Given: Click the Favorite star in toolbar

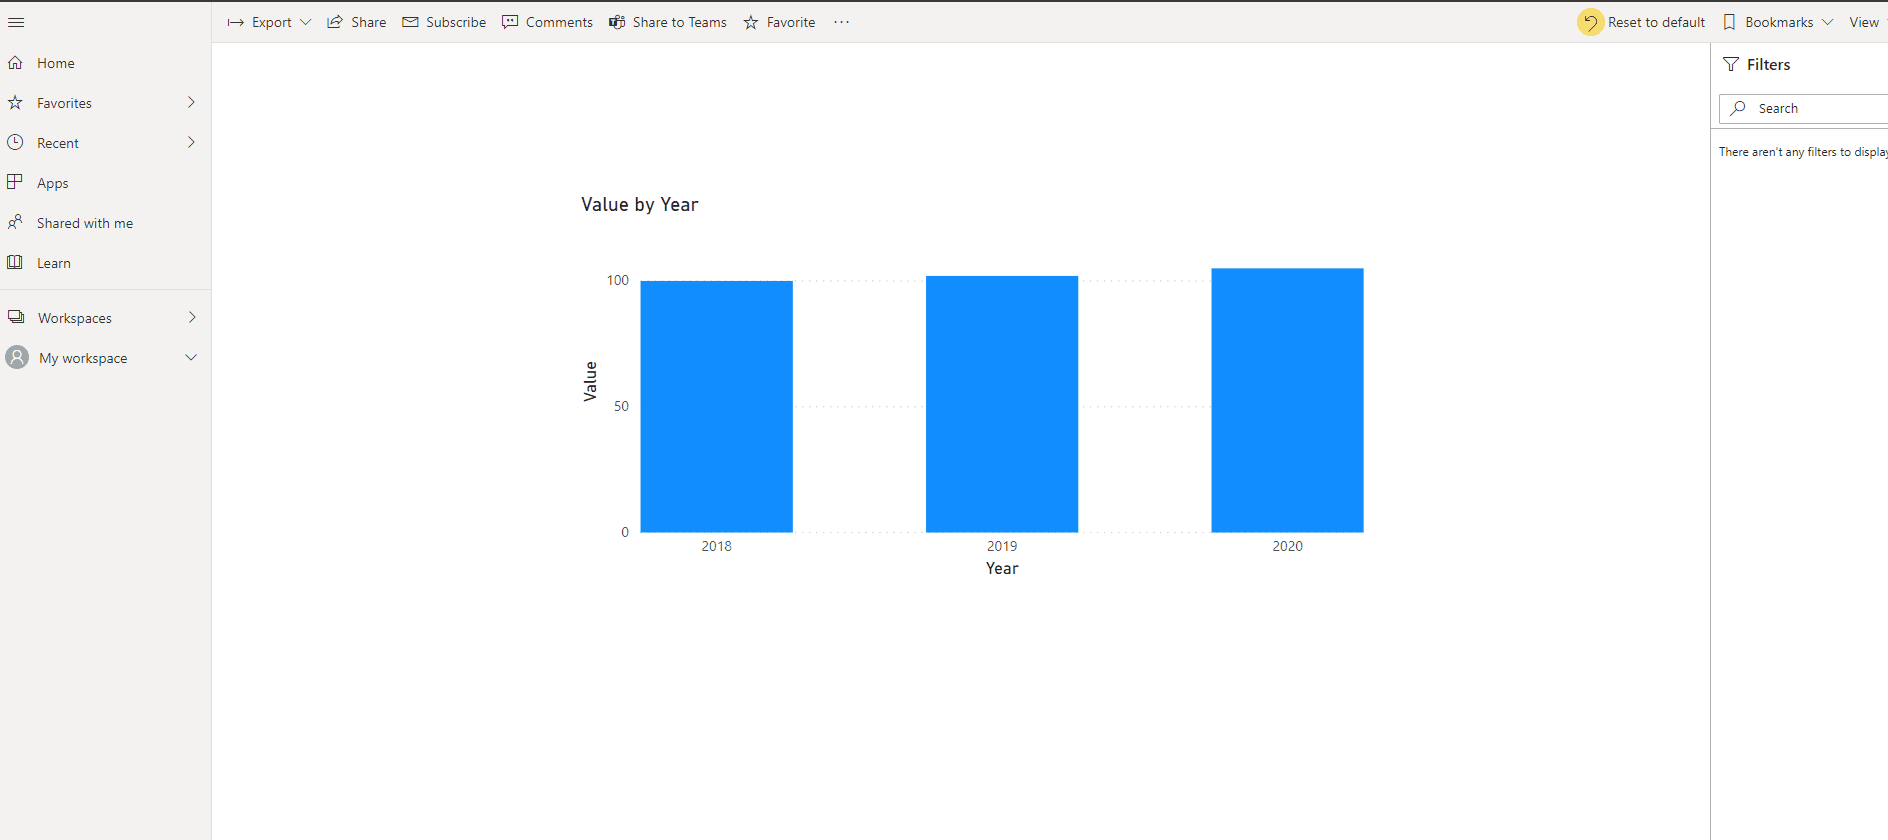Looking at the screenshot, I should [751, 22].
